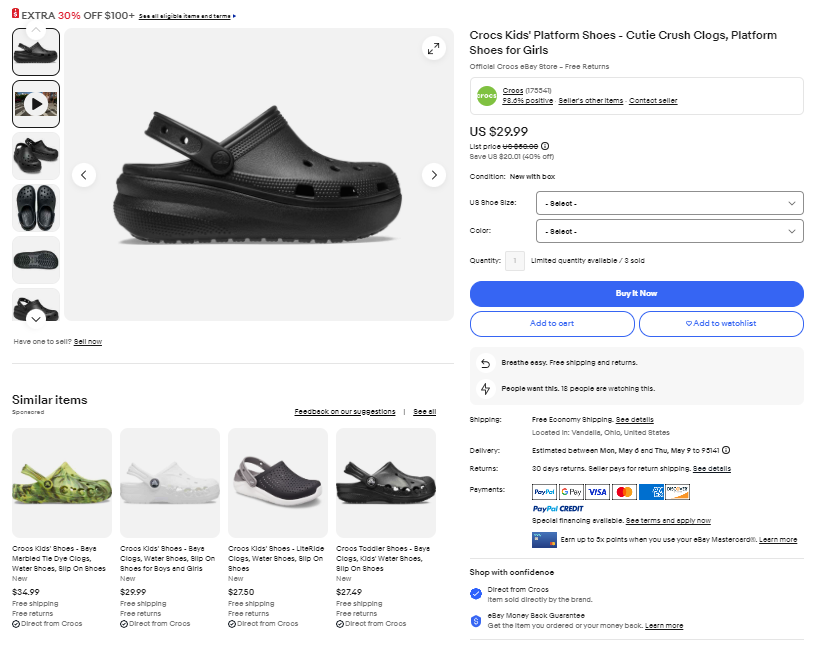This screenshot has height=647, width=820.
Task: Click the Discover payment icon
Action: [677, 492]
